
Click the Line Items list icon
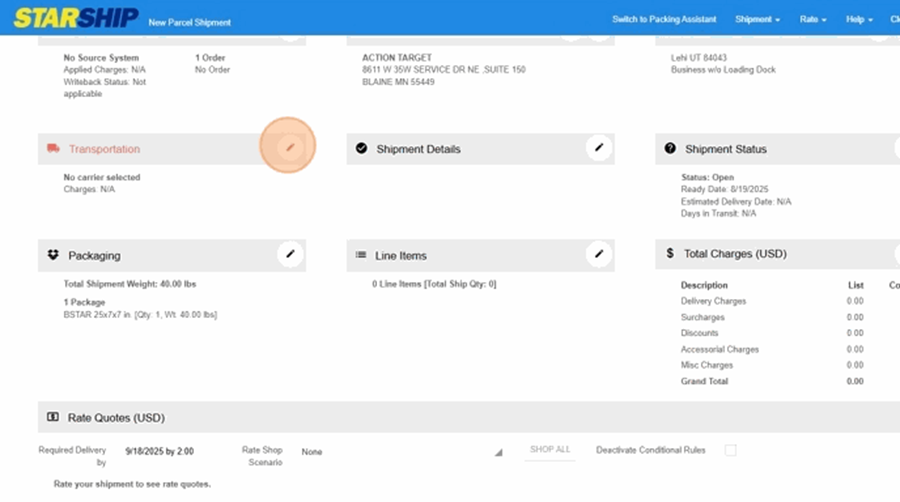tap(361, 255)
